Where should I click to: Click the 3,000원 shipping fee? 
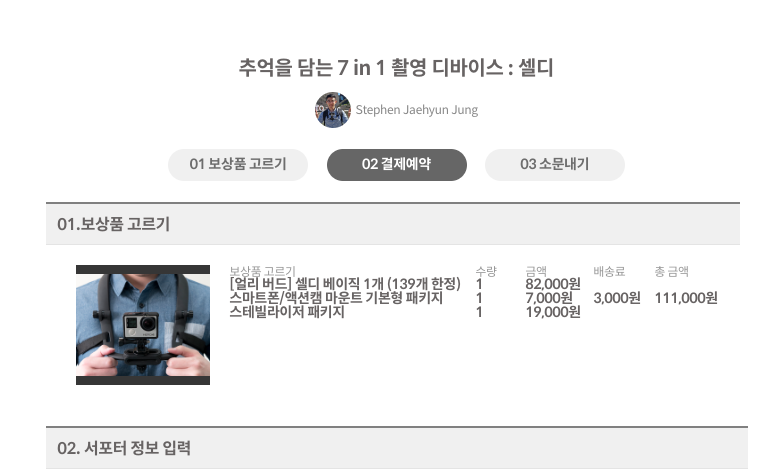[617, 298]
